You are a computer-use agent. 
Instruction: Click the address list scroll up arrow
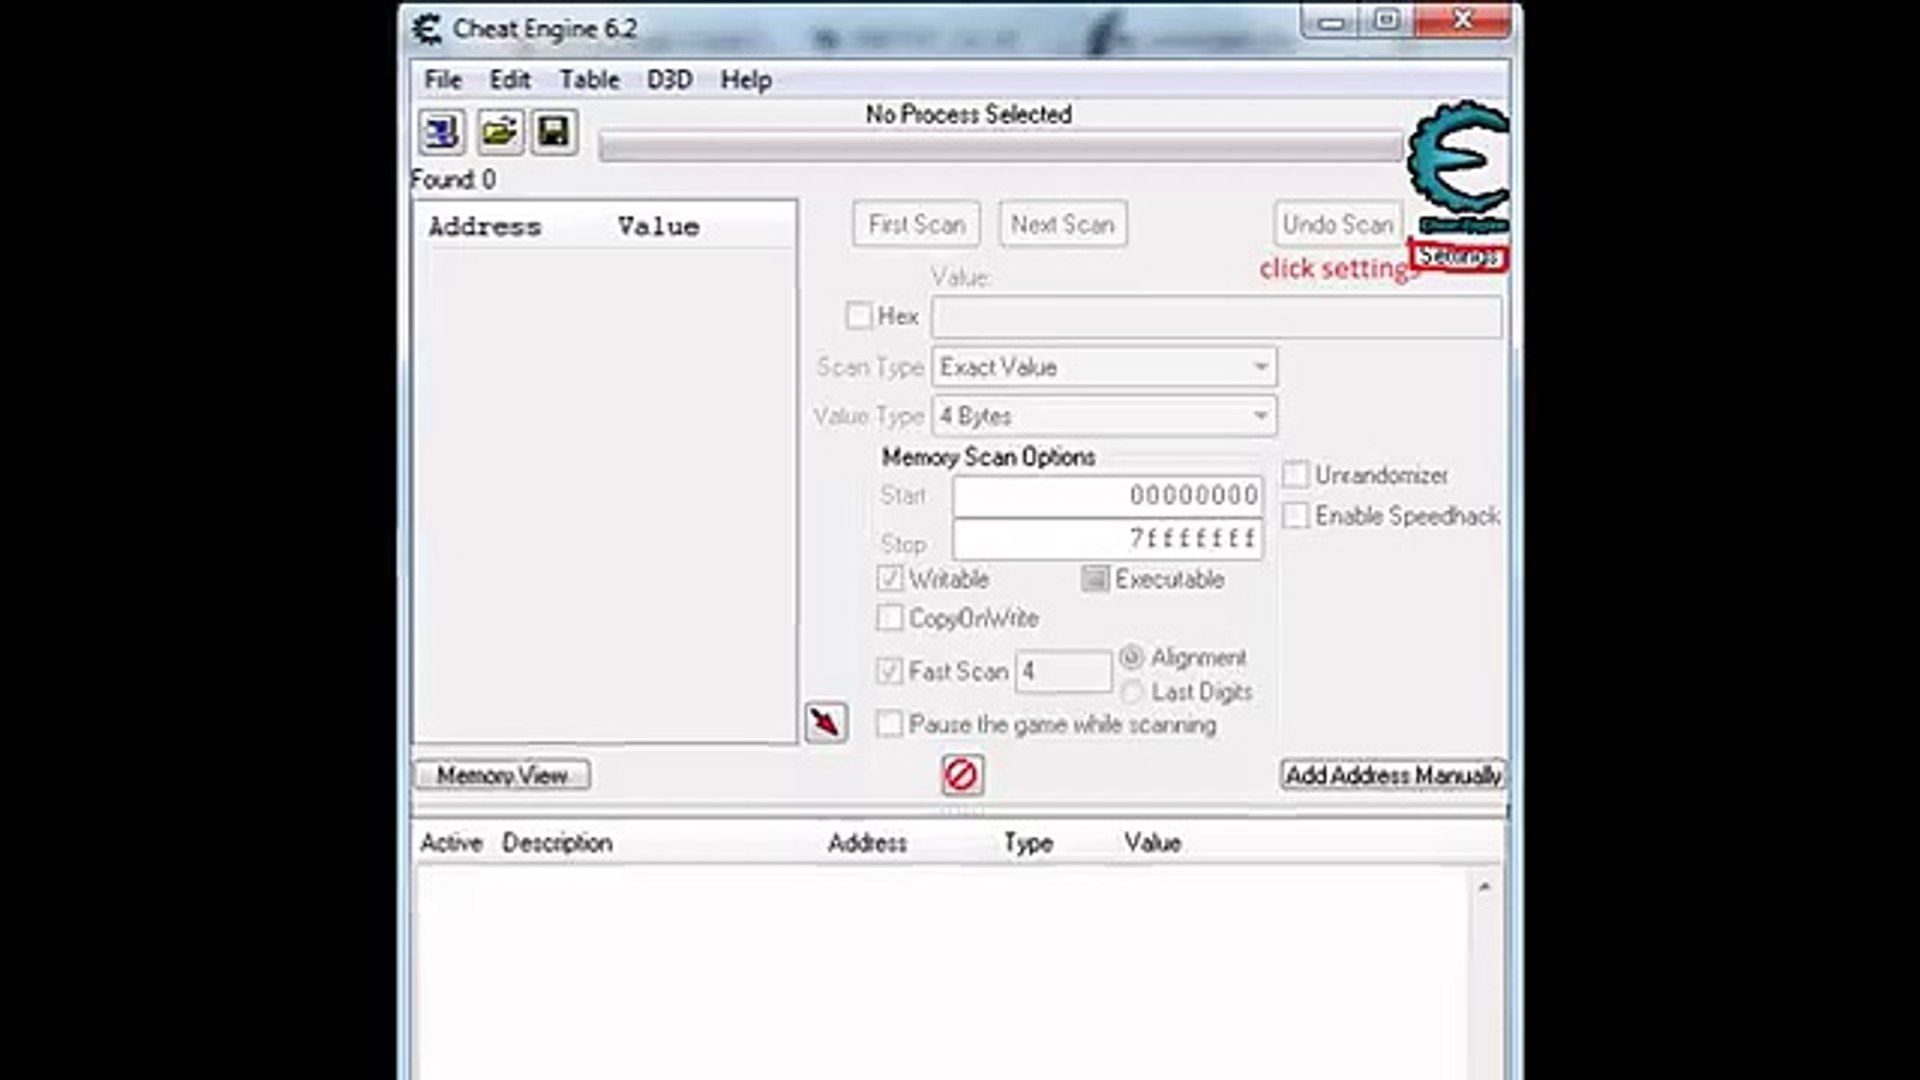pos(1484,887)
